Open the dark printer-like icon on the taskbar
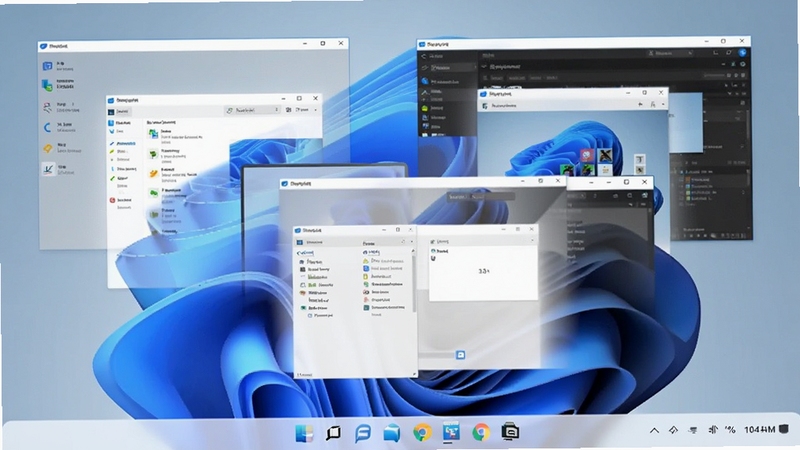Image resolution: width=800 pixels, height=450 pixels. [510, 432]
